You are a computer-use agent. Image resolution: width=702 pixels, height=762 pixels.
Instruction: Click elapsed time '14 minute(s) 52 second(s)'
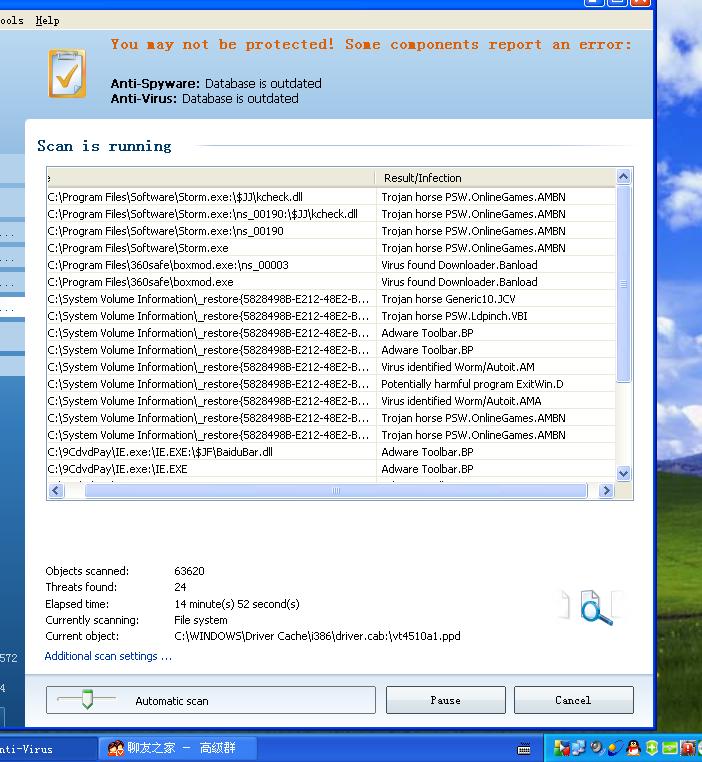pyautogui.click(x=237, y=604)
